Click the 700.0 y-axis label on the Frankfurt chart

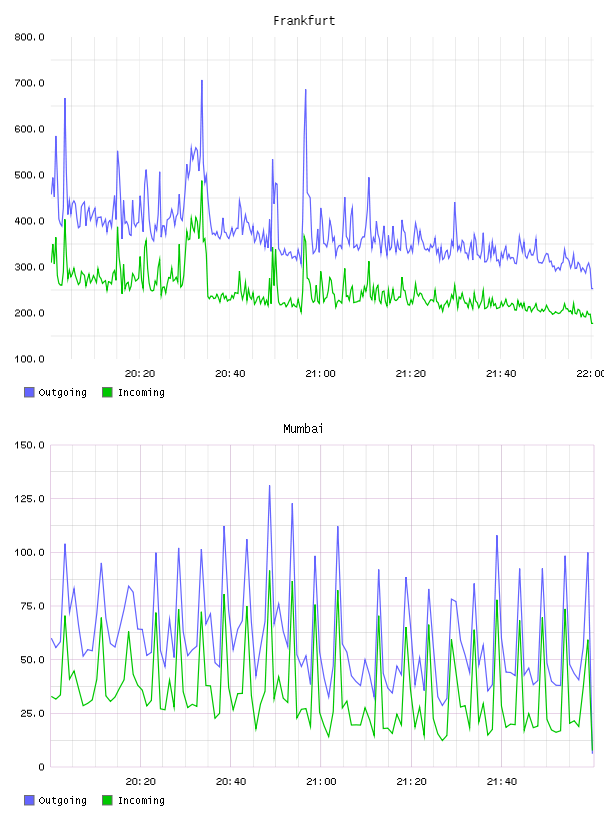pos(29,83)
